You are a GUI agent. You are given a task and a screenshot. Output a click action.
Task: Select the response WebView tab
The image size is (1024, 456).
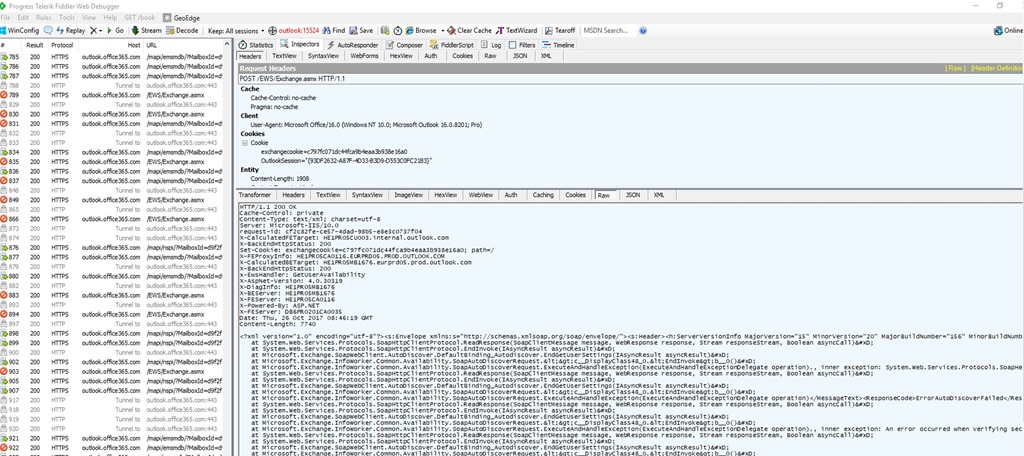pyautogui.click(x=480, y=195)
